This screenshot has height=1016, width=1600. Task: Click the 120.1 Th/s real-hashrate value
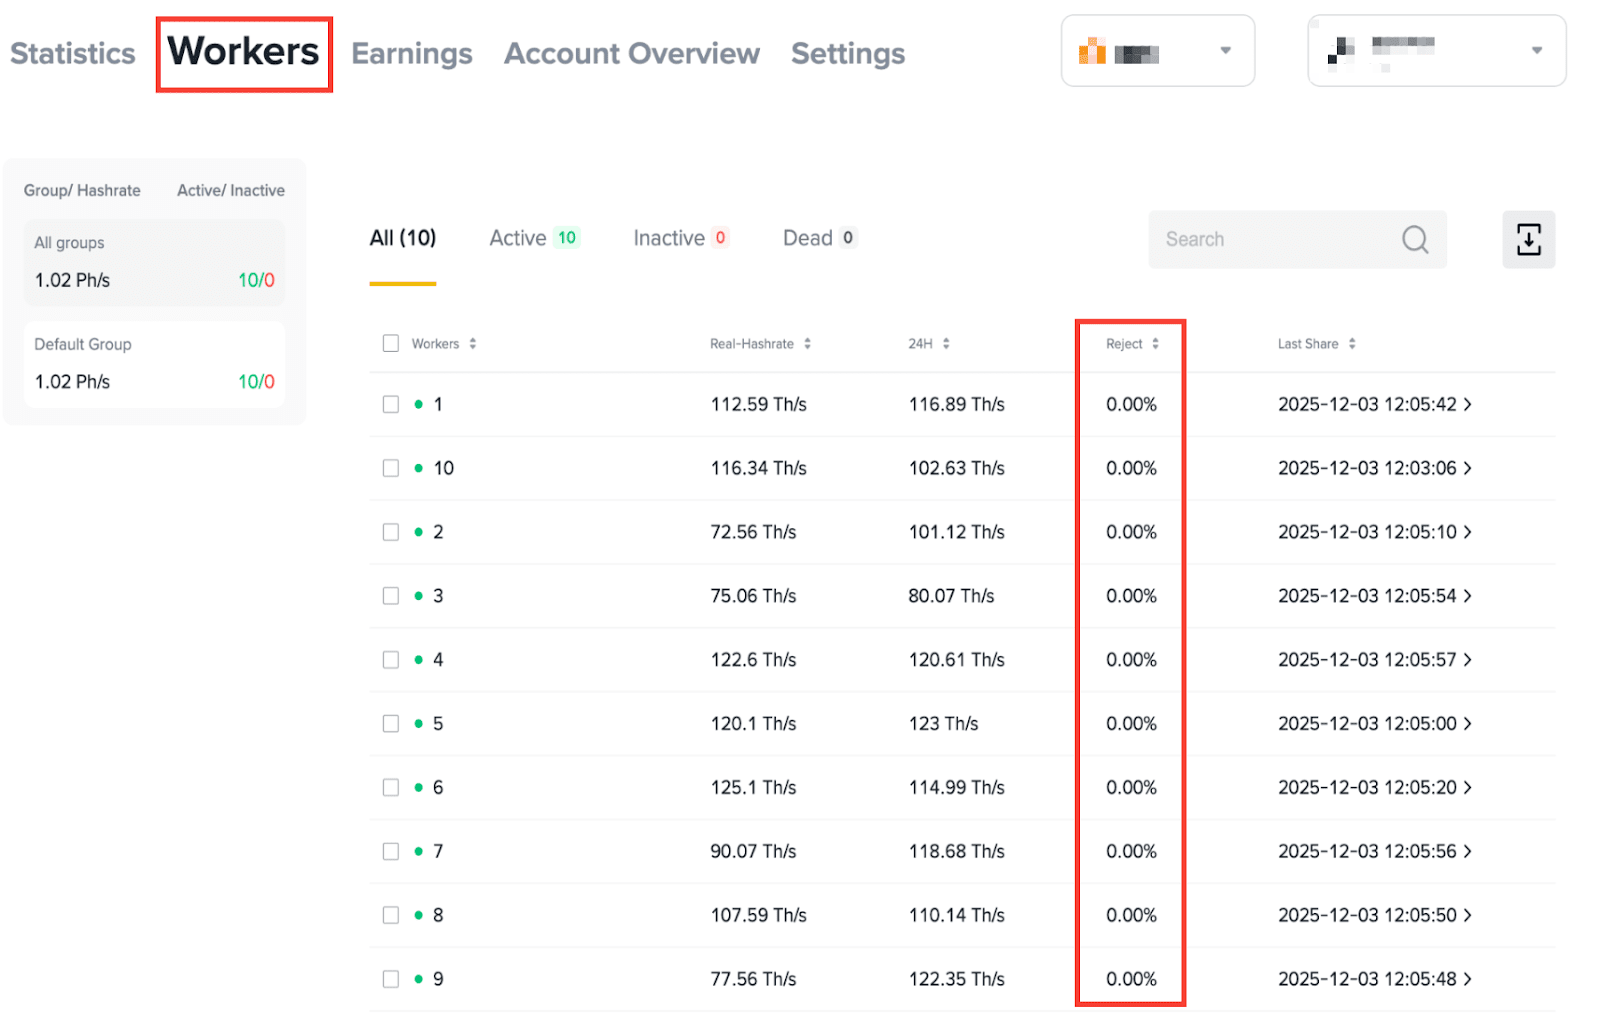point(754,724)
